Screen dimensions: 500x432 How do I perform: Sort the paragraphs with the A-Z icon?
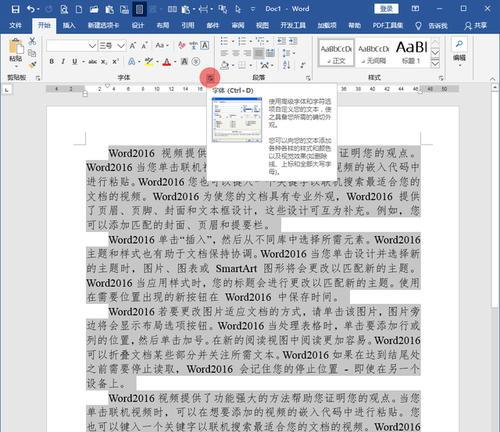(x=287, y=65)
